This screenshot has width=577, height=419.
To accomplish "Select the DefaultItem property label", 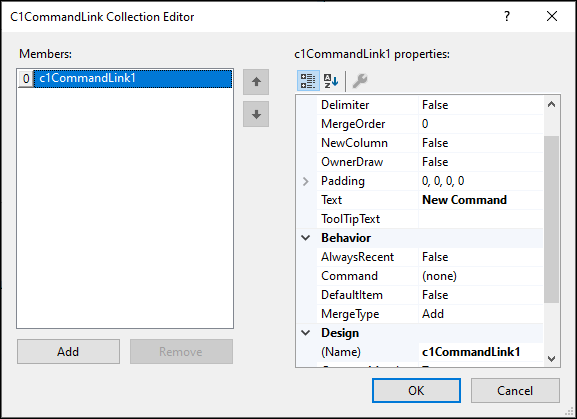I will (x=352, y=295).
